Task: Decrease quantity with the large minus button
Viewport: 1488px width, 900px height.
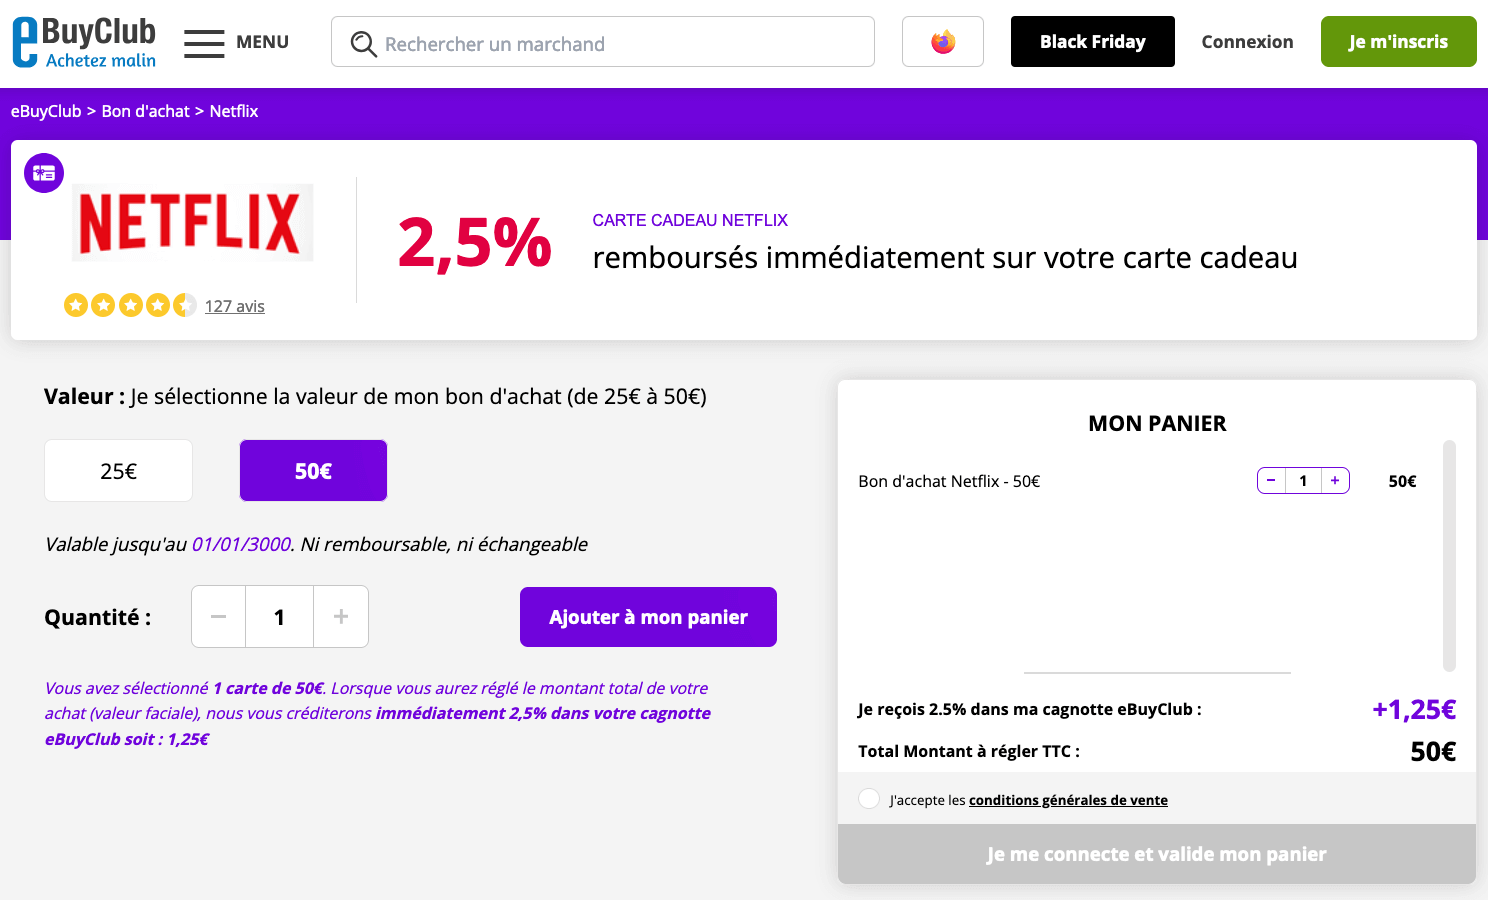Action: click(218, 617)
